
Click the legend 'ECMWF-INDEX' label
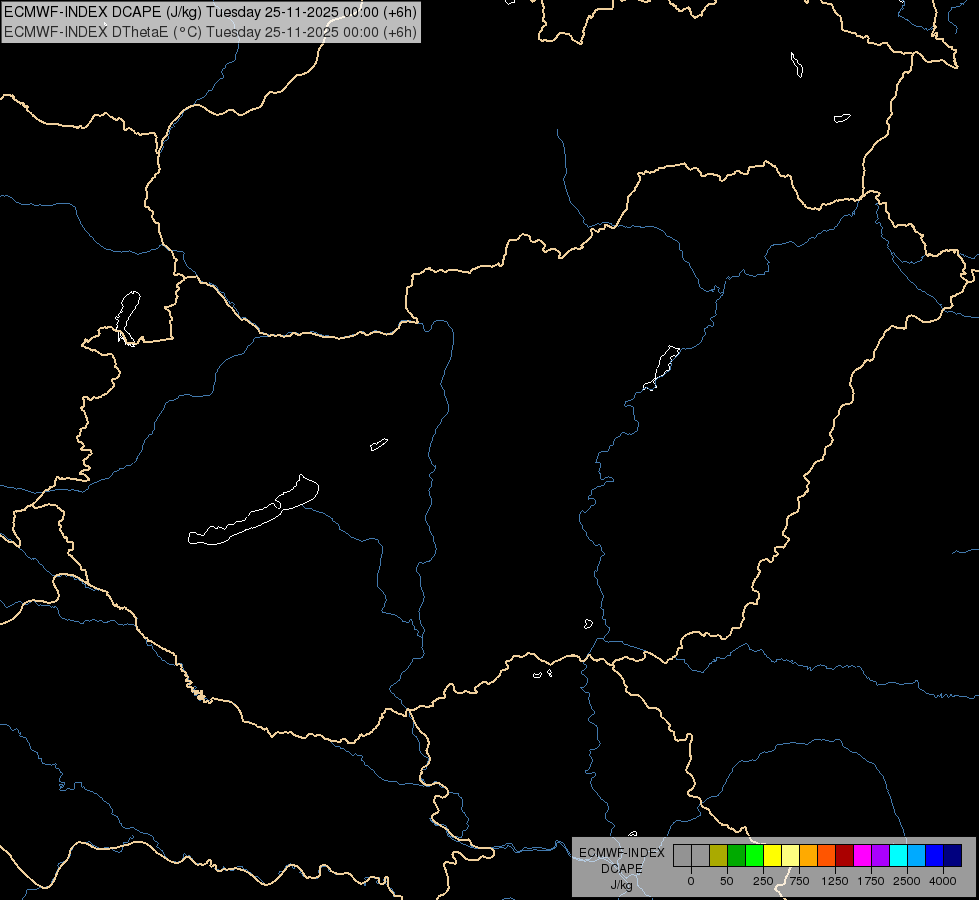click(622, 853)
